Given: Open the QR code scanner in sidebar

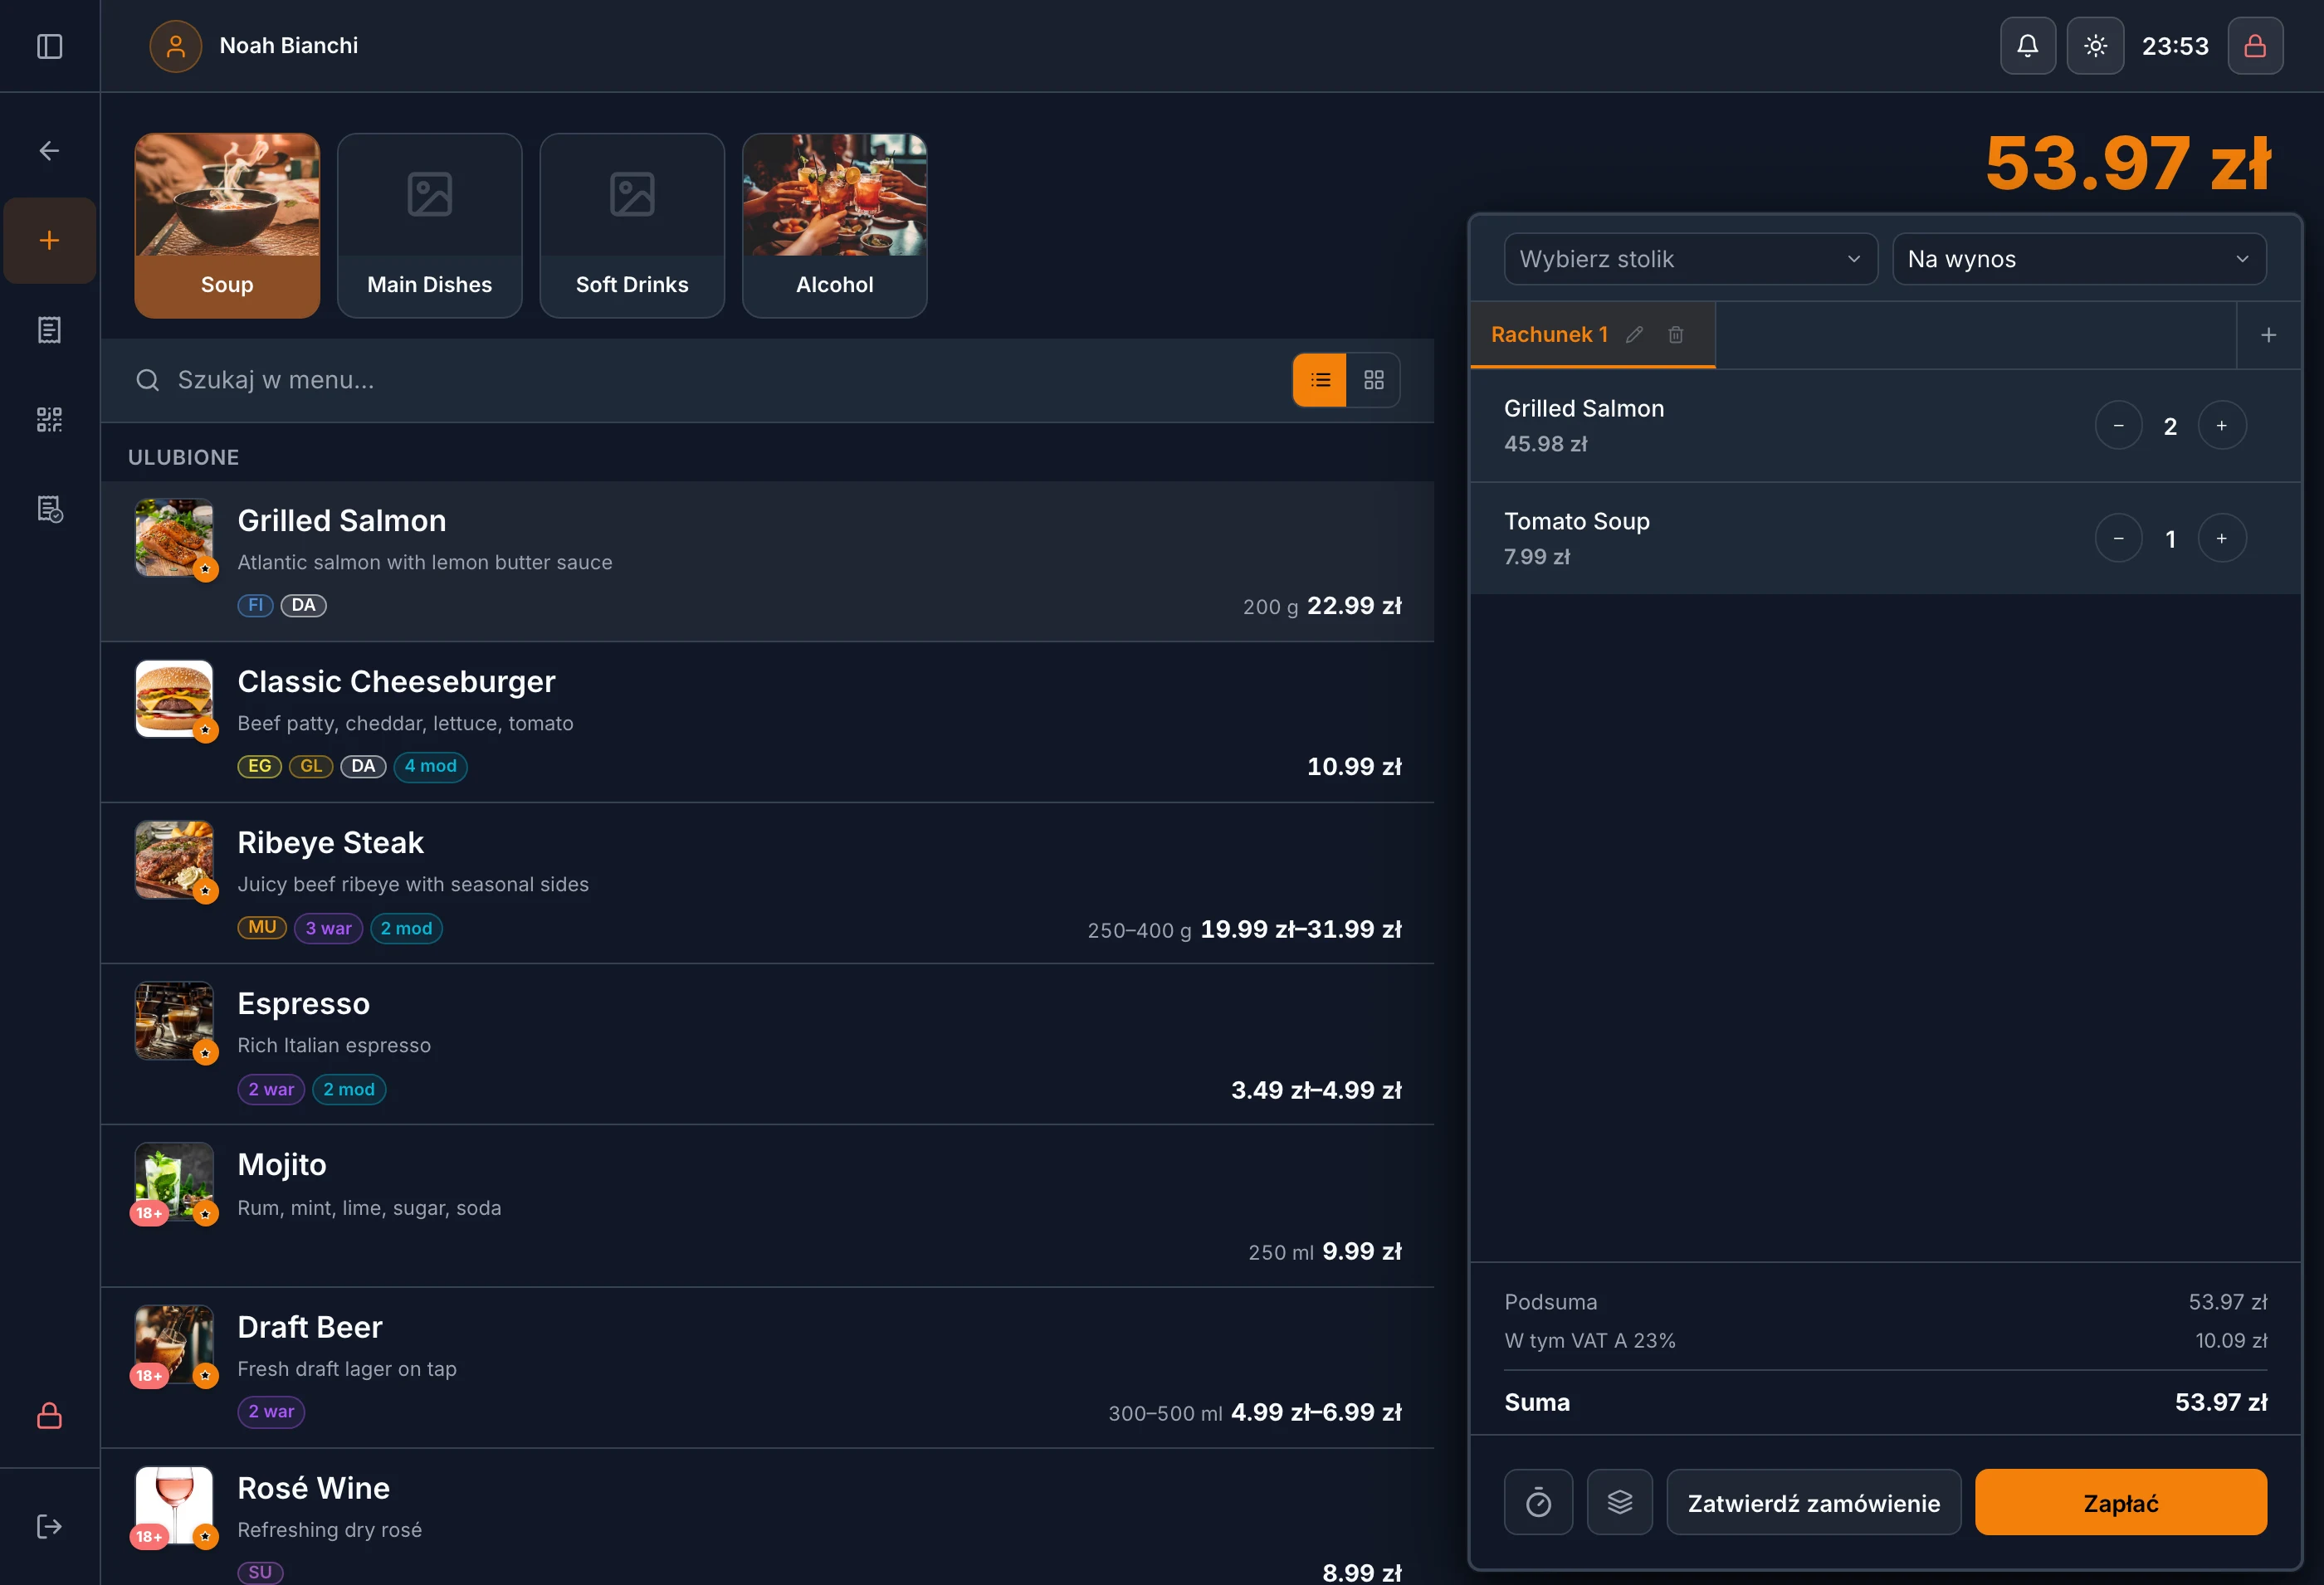Looking at the screenshot, I should tap(49, 419).
